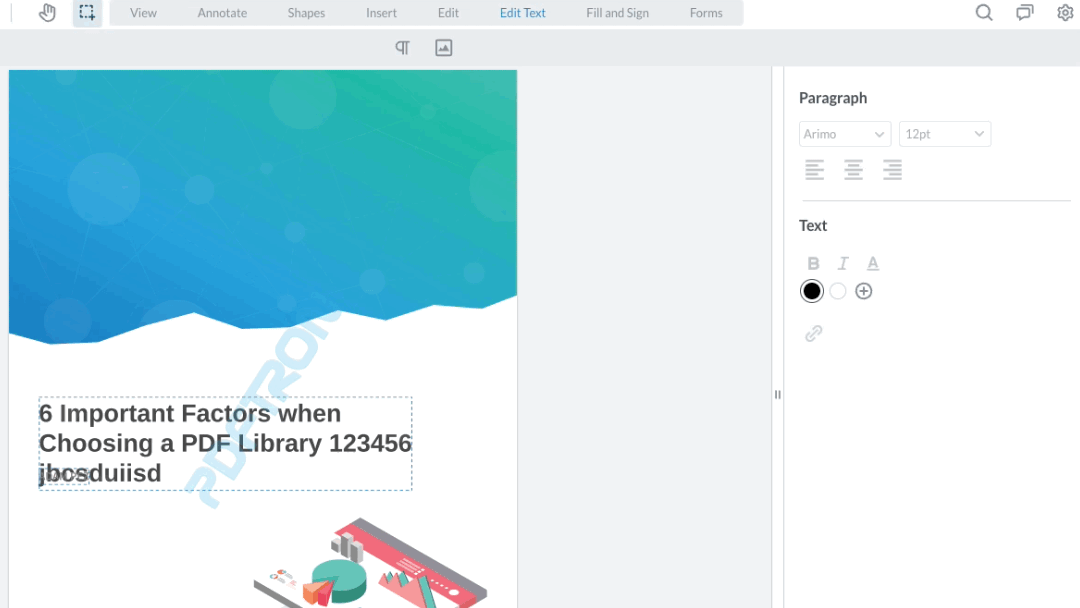The image size is (1080, 608).
Task: Toggle underline formatting on text
Action: (872, 263)
